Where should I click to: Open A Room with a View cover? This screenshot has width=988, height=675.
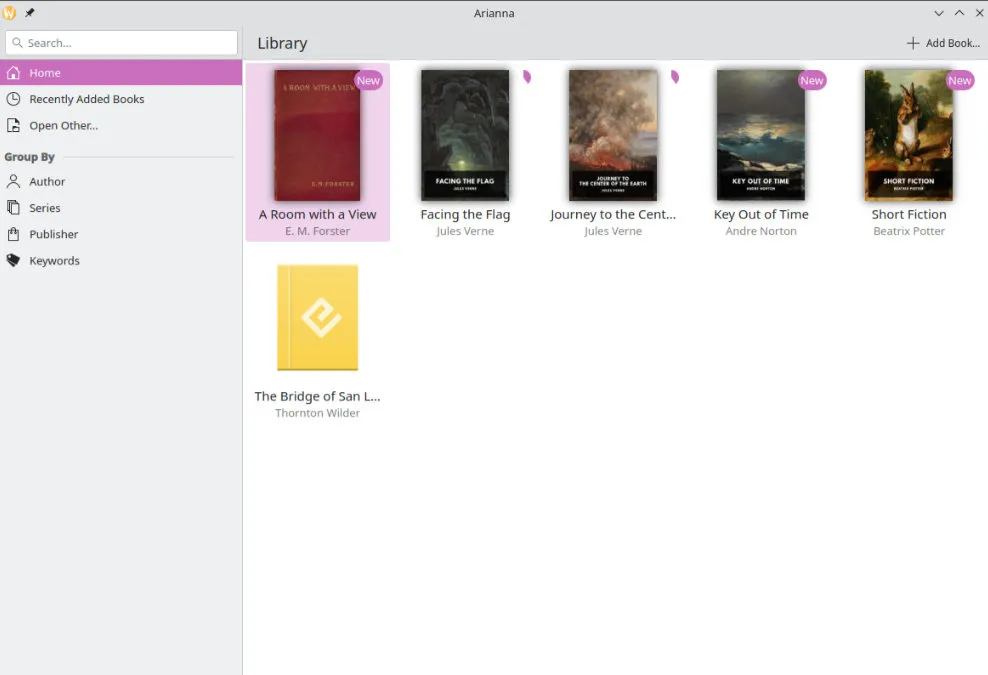point(317,135)
